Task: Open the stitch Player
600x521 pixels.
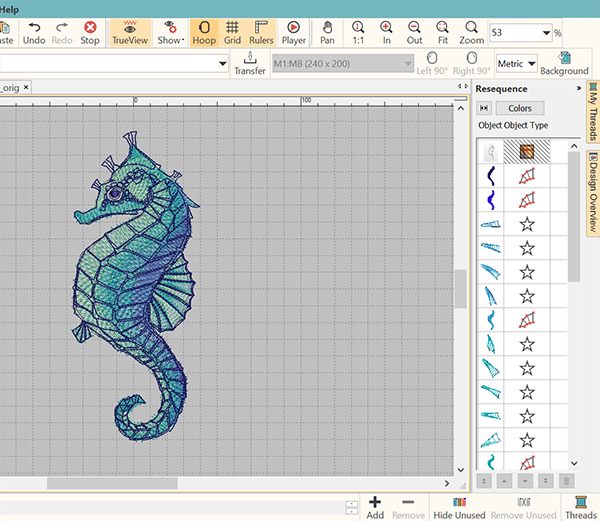Action: coord(294,31)
